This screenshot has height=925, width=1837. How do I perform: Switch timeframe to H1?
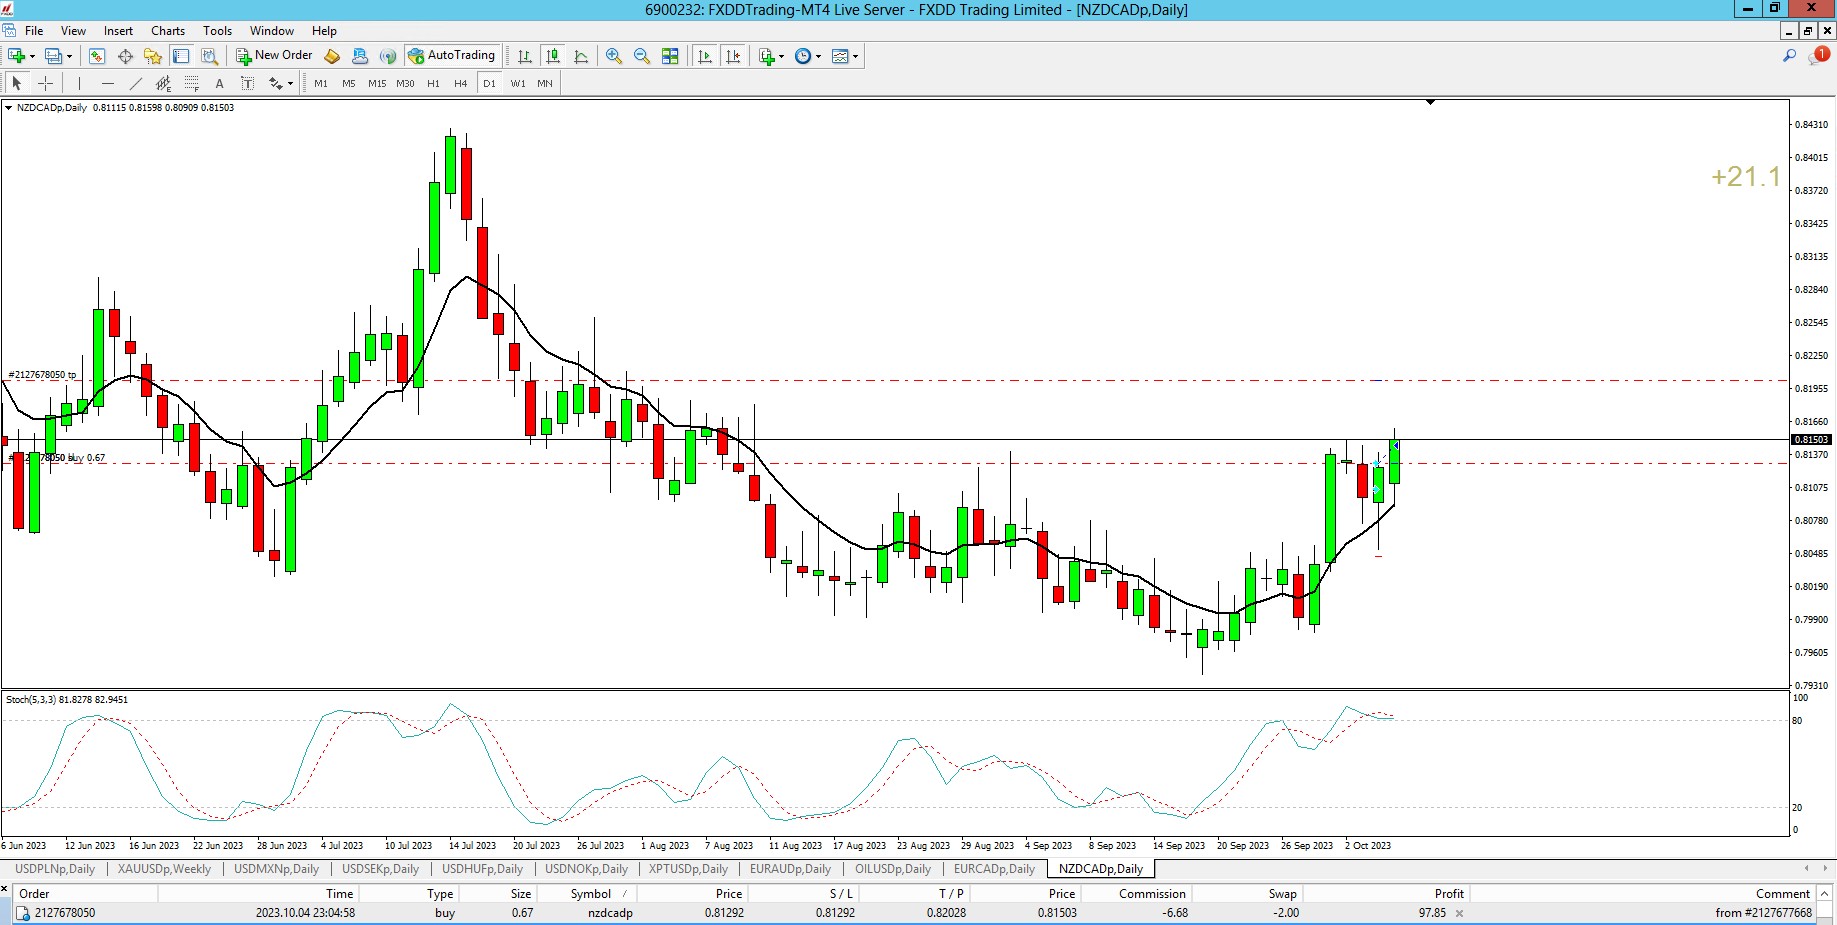[433, 83]
